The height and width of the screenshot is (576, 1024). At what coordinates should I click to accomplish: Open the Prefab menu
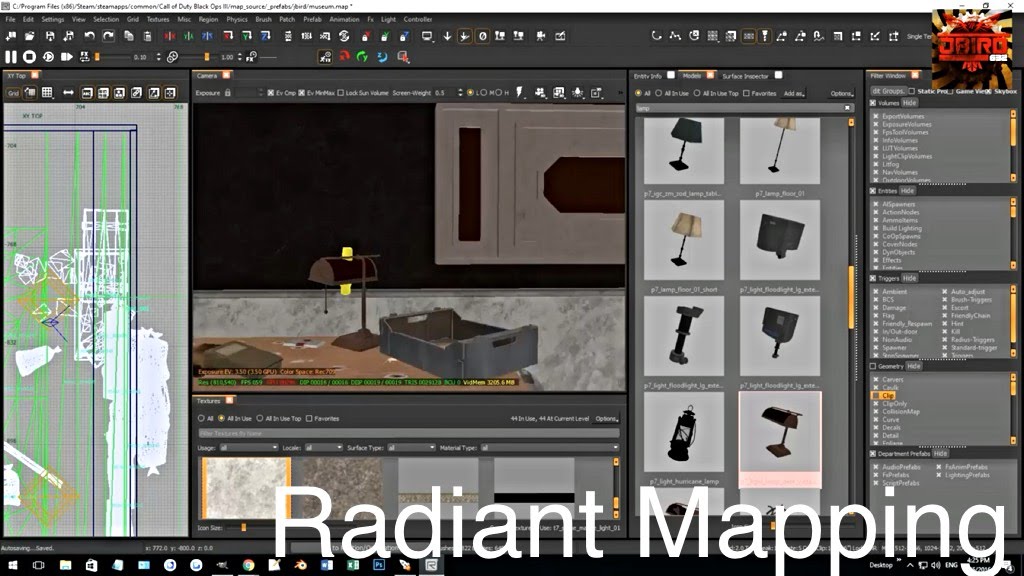tap(312, 20)
